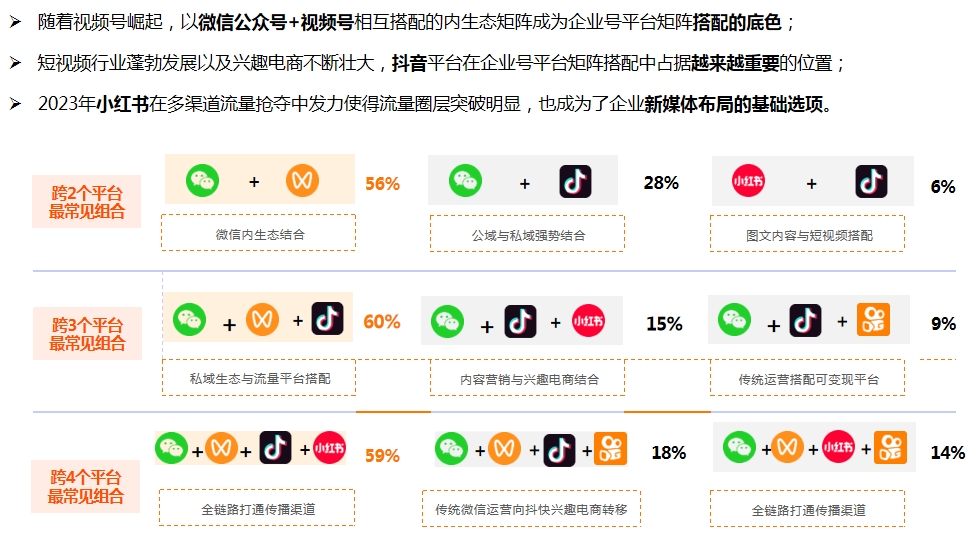Click the WeChat icon beside the 56% combination
The width and height of the screenshot is (980, 545).
(202, 181)
